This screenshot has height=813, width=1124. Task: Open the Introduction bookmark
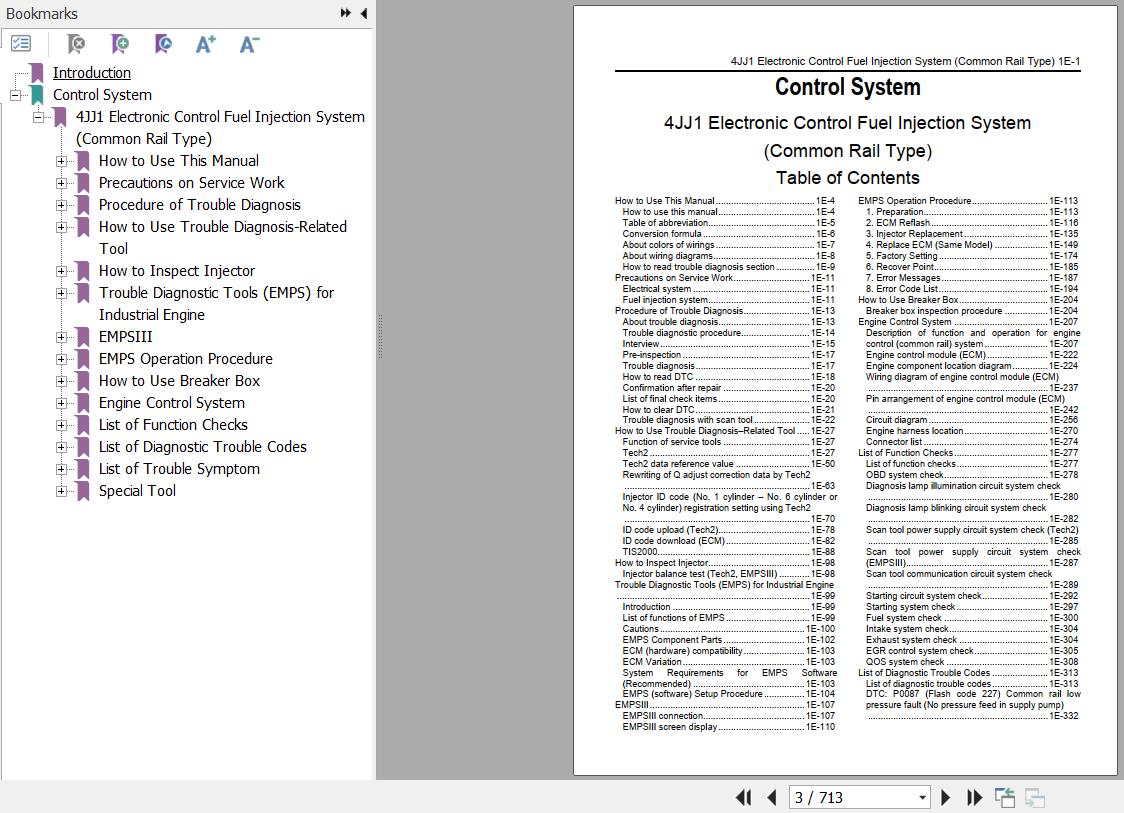92,72
